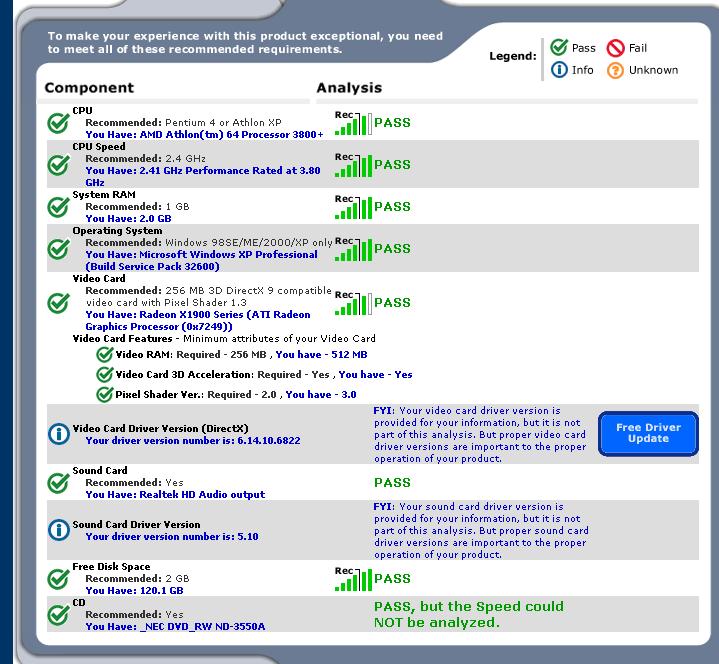The height and width of the screenshot is (664, 719).
Task: Click the 'Legend:' label
Action: pyautogui.click(x=513, y=56)
